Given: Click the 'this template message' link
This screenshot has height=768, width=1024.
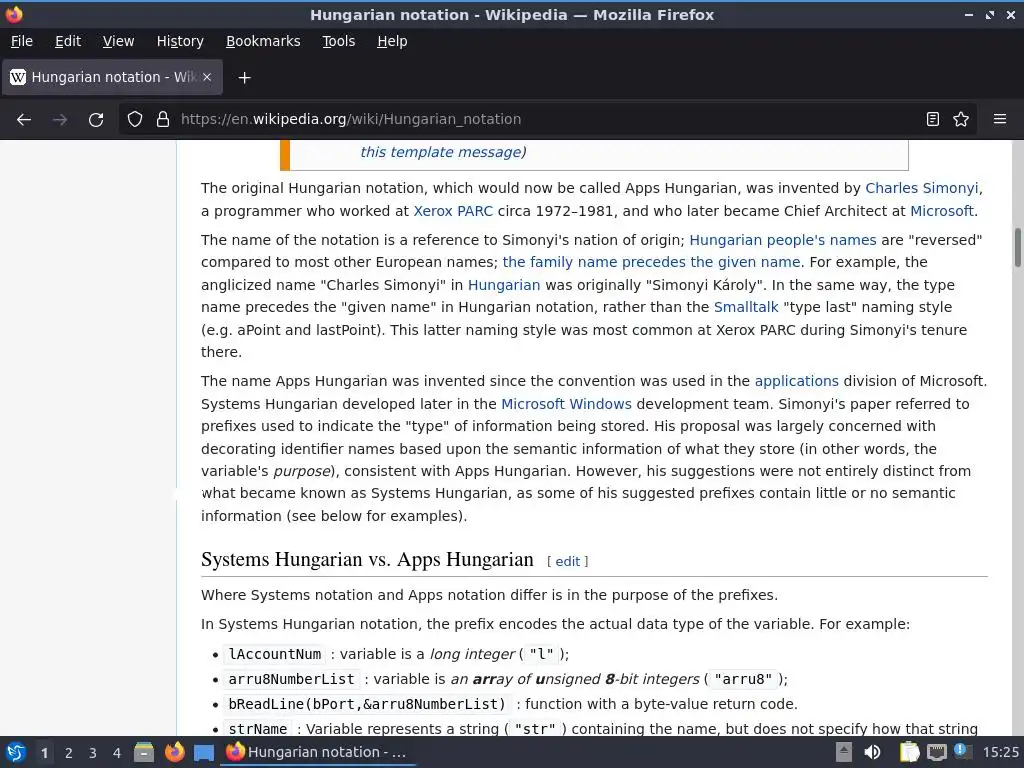Looking at the screenshot, I should pyautogui.click(x=441, y=152).
